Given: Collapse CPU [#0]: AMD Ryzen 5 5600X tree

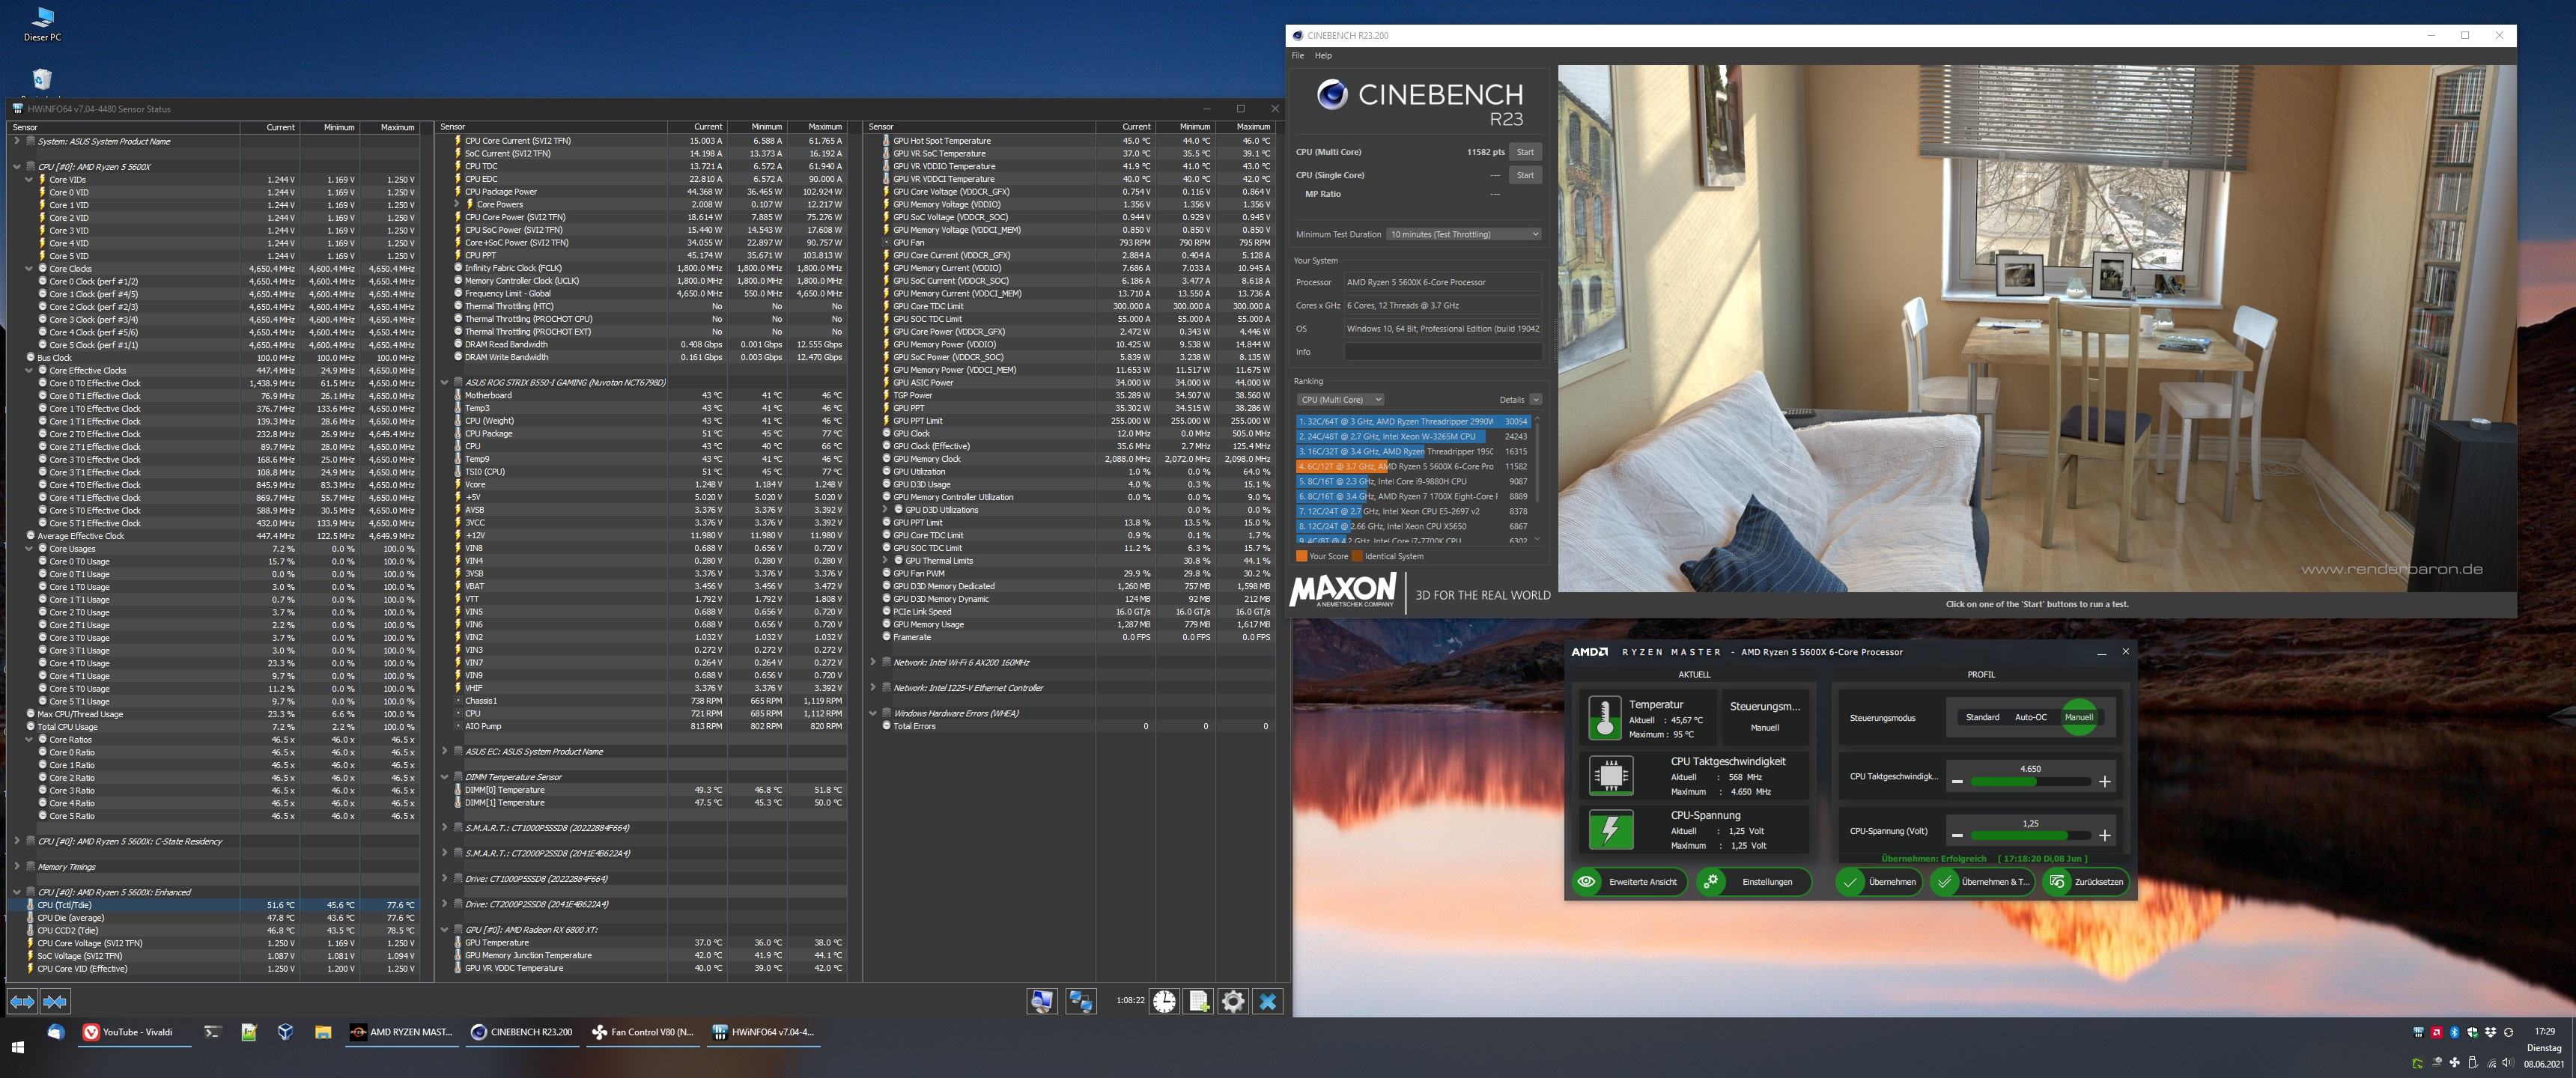Looking at the screenshot, I should point(17,167).
